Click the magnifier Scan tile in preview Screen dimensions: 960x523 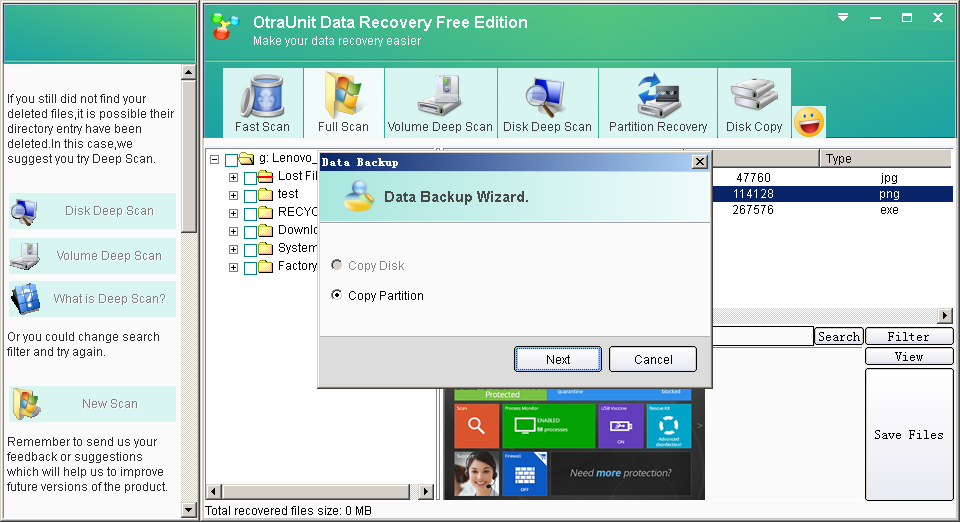pyautogui.click(x=476, y=426)
